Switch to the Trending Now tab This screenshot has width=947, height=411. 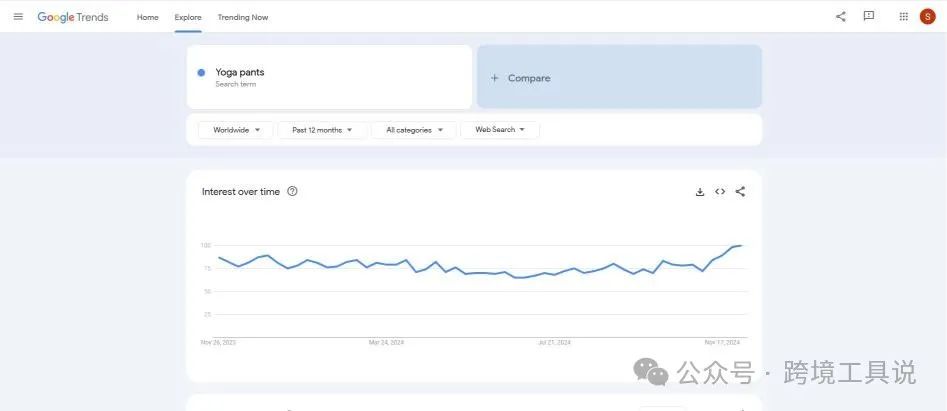[243, 17]
